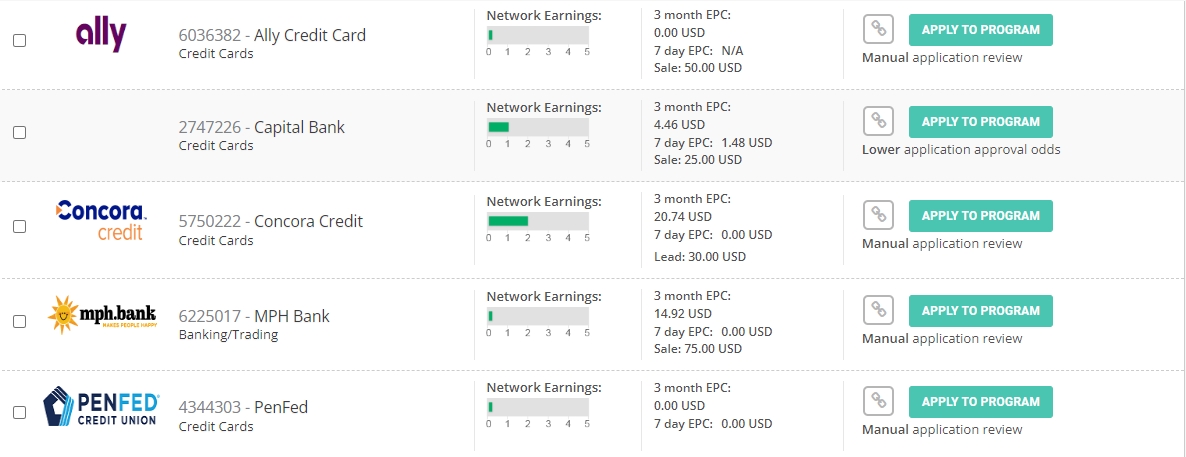Click the link icon for Concora Credit
Image resolution: width=1186 pixels, height=457 pixels.
pos(878,216)
